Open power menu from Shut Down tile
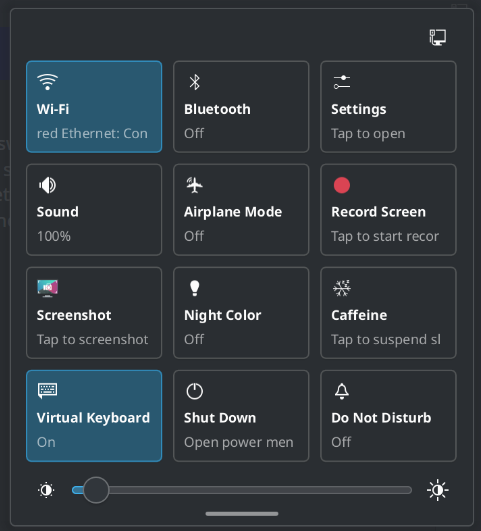Image resolution: width=481 pixels, height=531 pixels. (241, 416)
